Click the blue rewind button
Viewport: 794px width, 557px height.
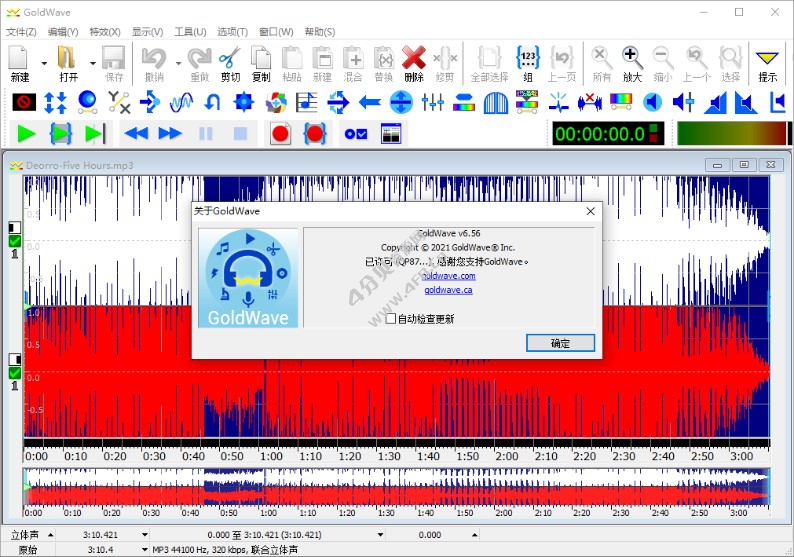pos(136,134)
